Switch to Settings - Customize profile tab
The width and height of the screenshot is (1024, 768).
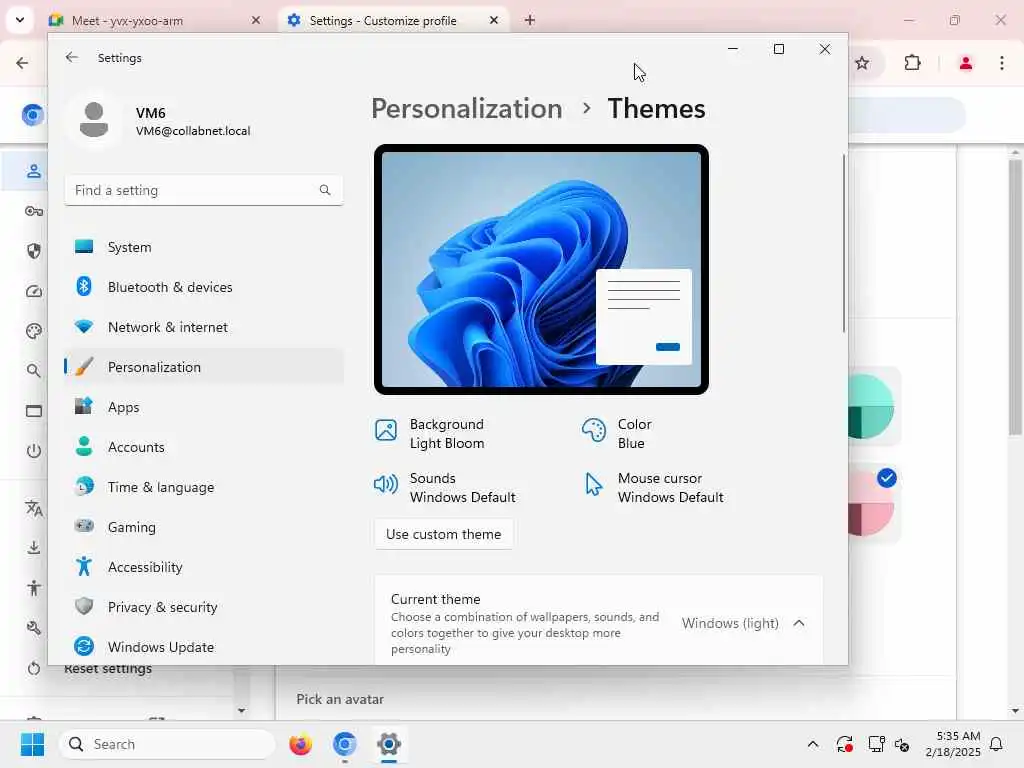[392, 20]
